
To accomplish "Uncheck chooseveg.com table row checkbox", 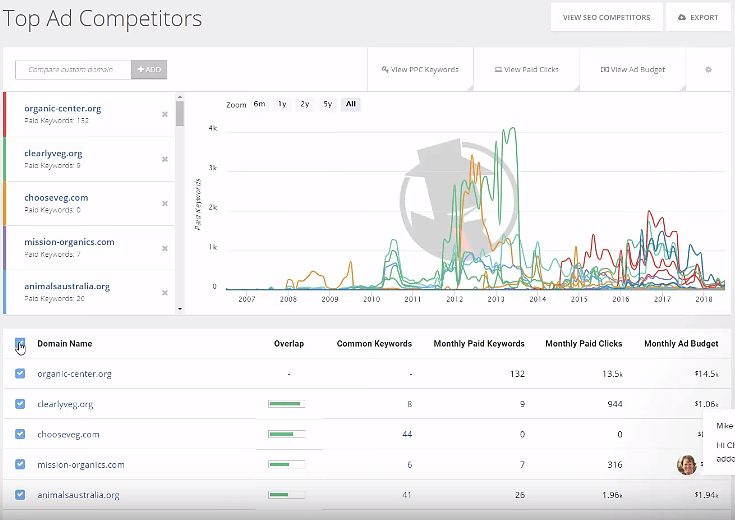I will coord(20,434).
